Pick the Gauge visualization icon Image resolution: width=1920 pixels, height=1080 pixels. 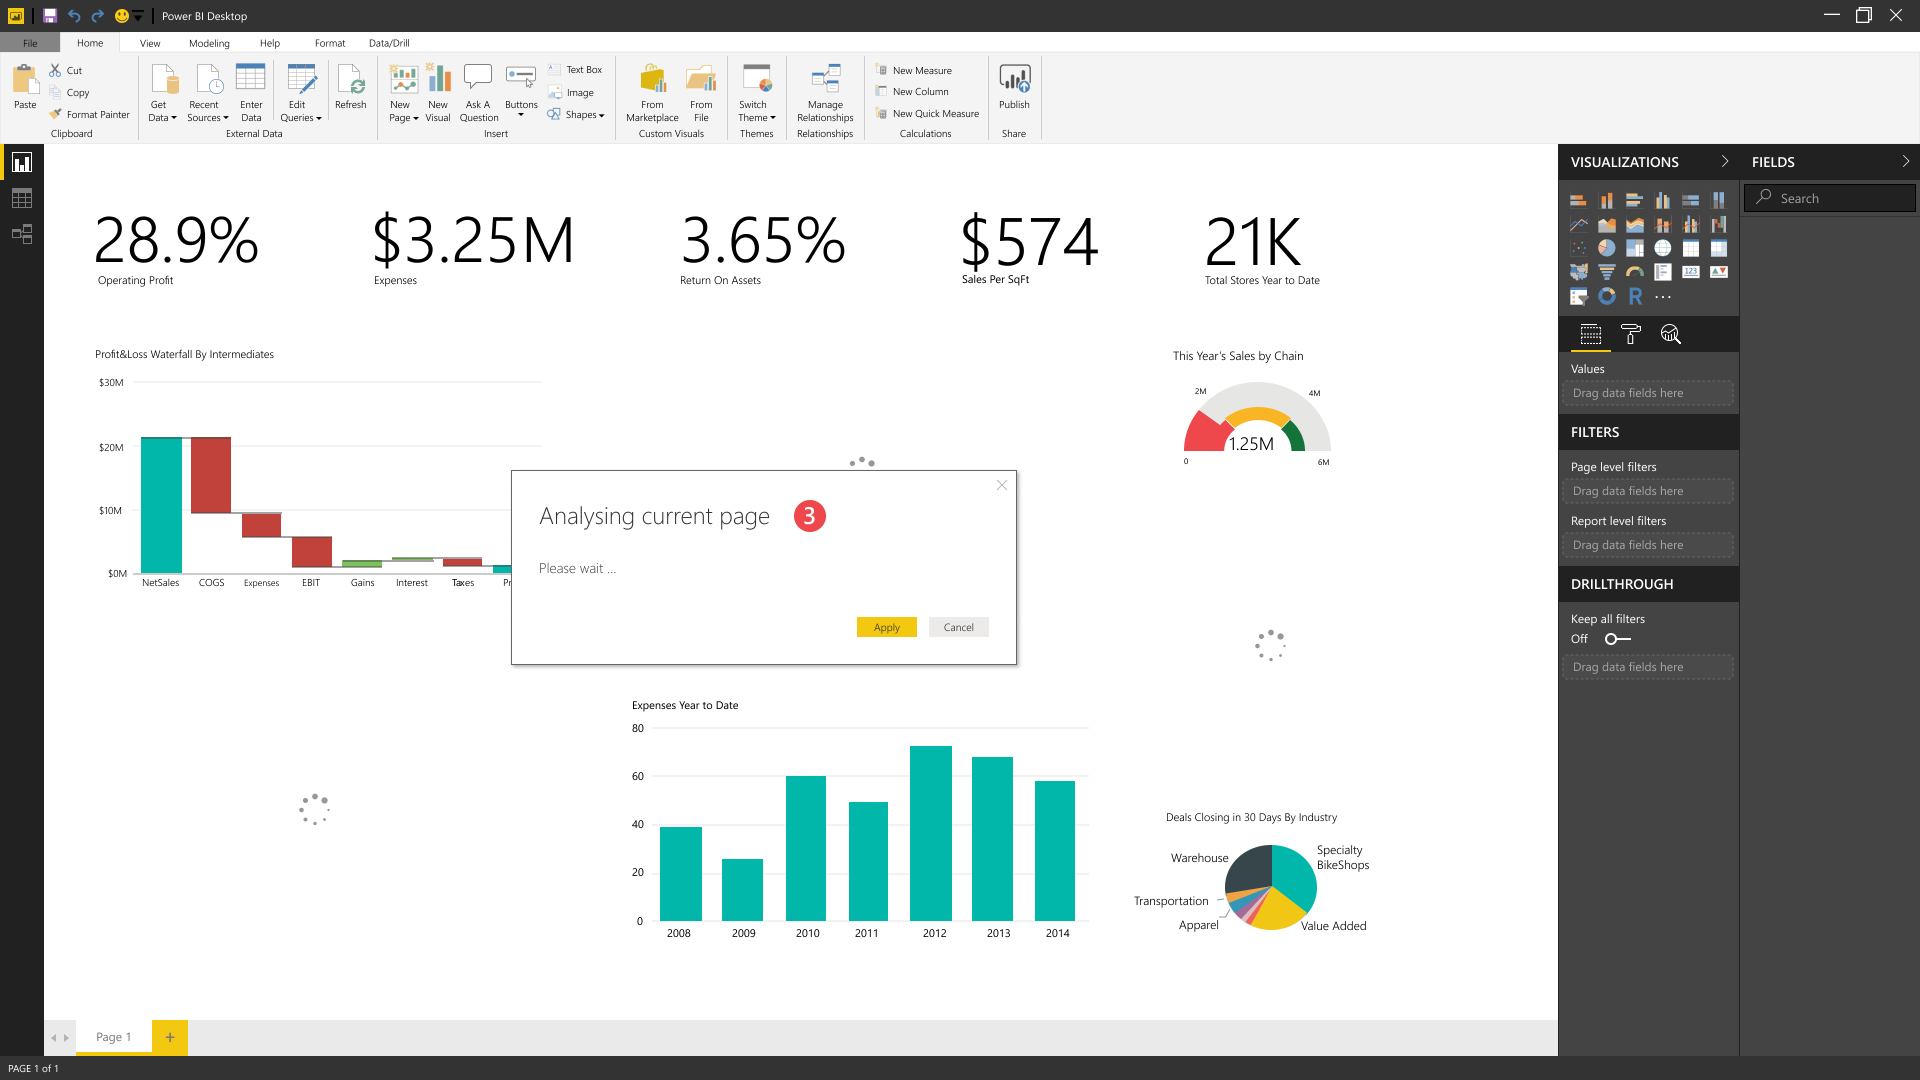[1634, 272]
